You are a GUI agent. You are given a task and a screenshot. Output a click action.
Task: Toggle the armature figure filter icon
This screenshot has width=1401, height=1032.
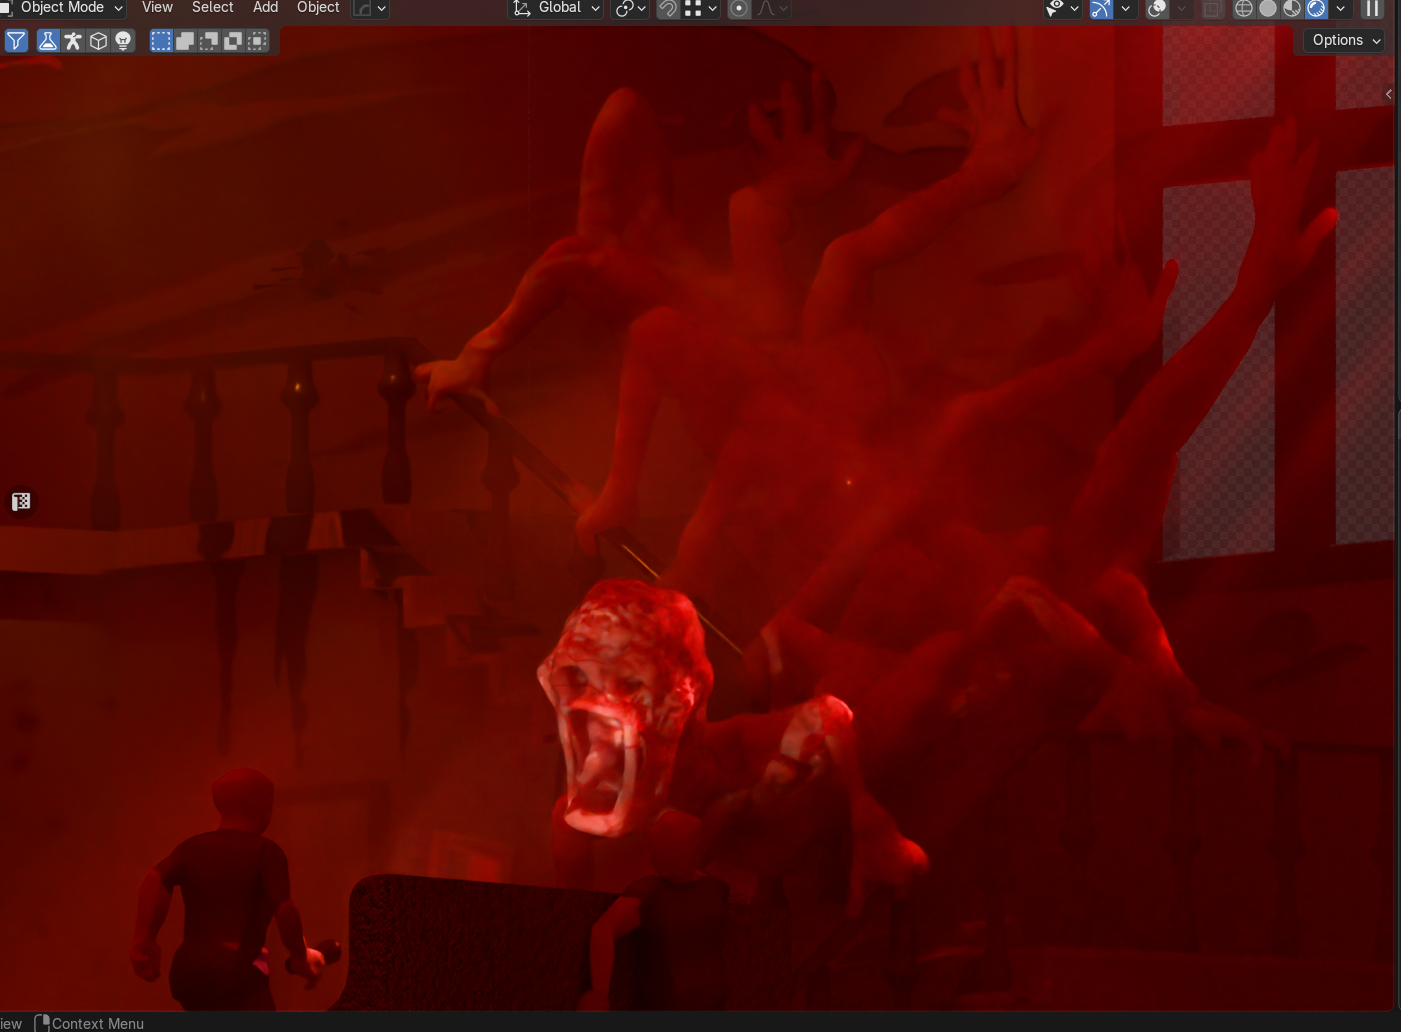73,41
